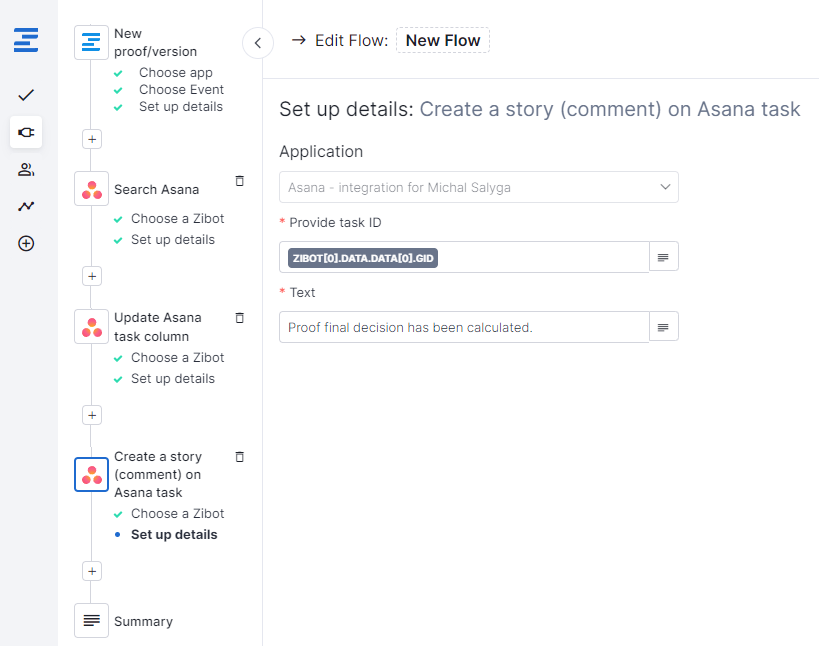Select Set up details under Search Asana
Screen dimensions: 819x646
click(x=172, y=240)
